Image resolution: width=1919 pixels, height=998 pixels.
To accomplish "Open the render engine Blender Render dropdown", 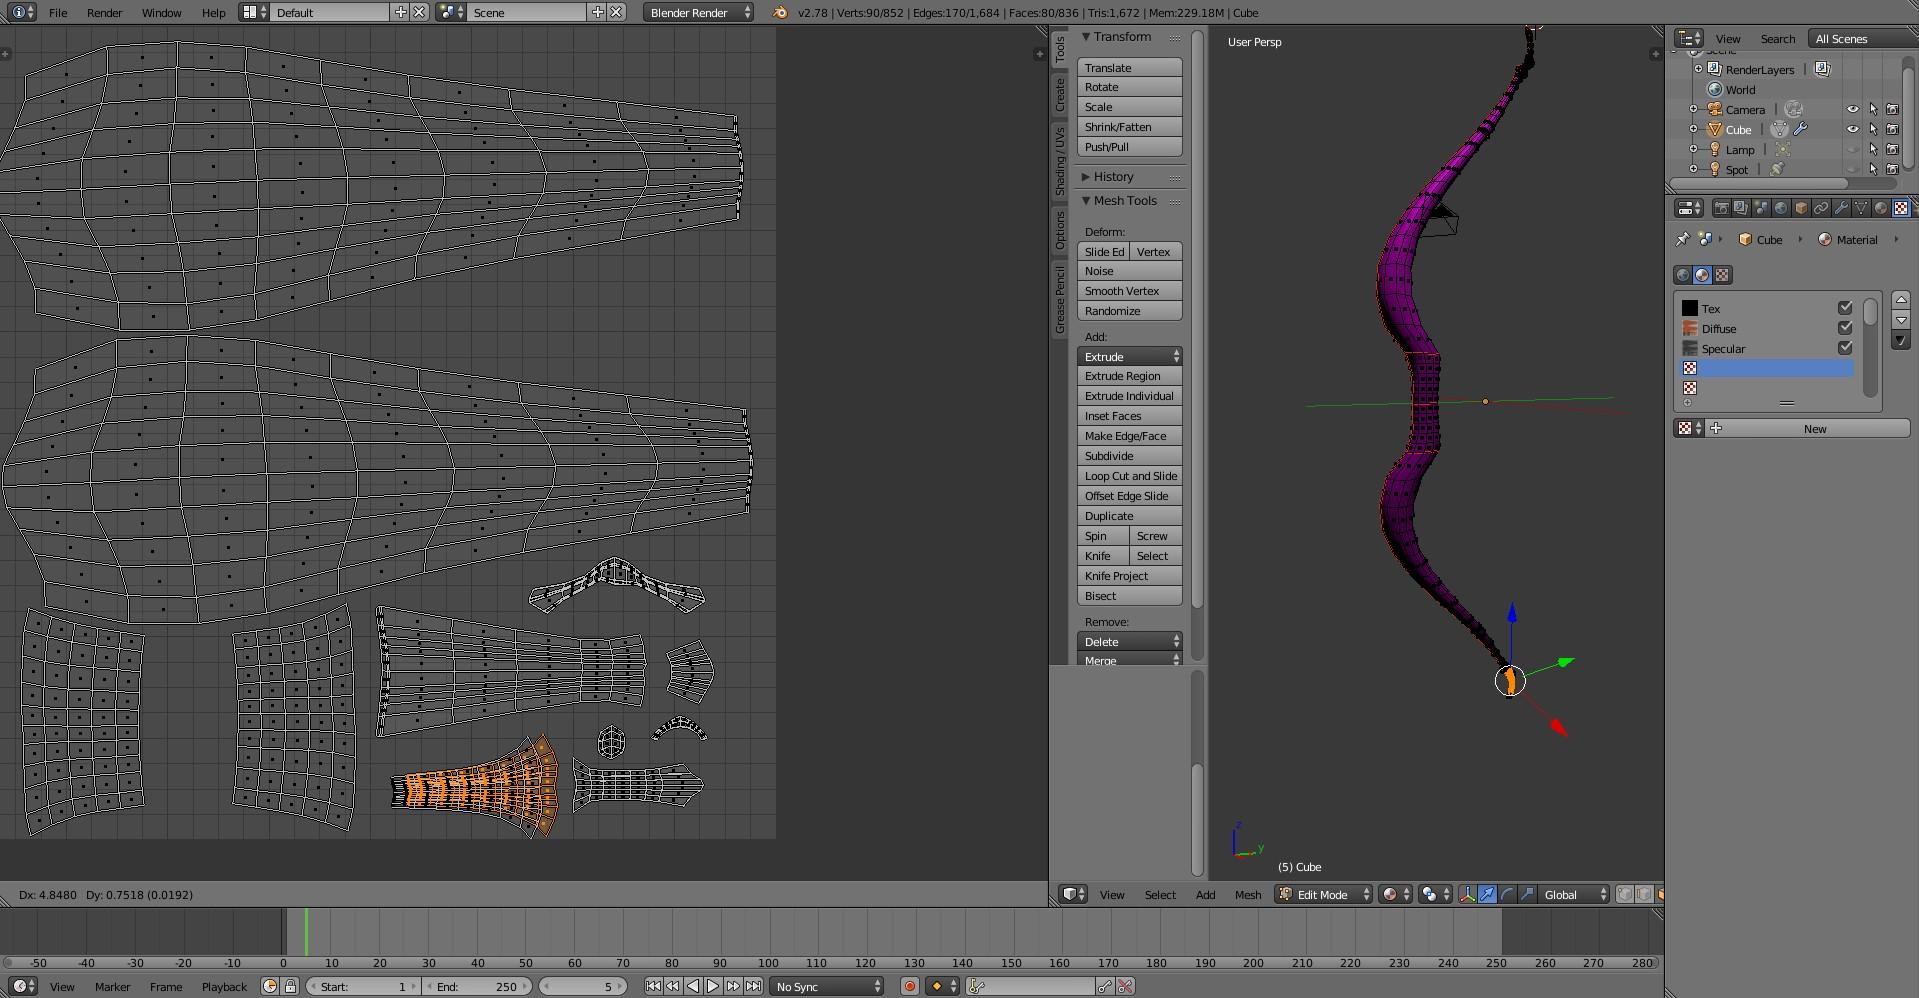I will pos(699,13).
